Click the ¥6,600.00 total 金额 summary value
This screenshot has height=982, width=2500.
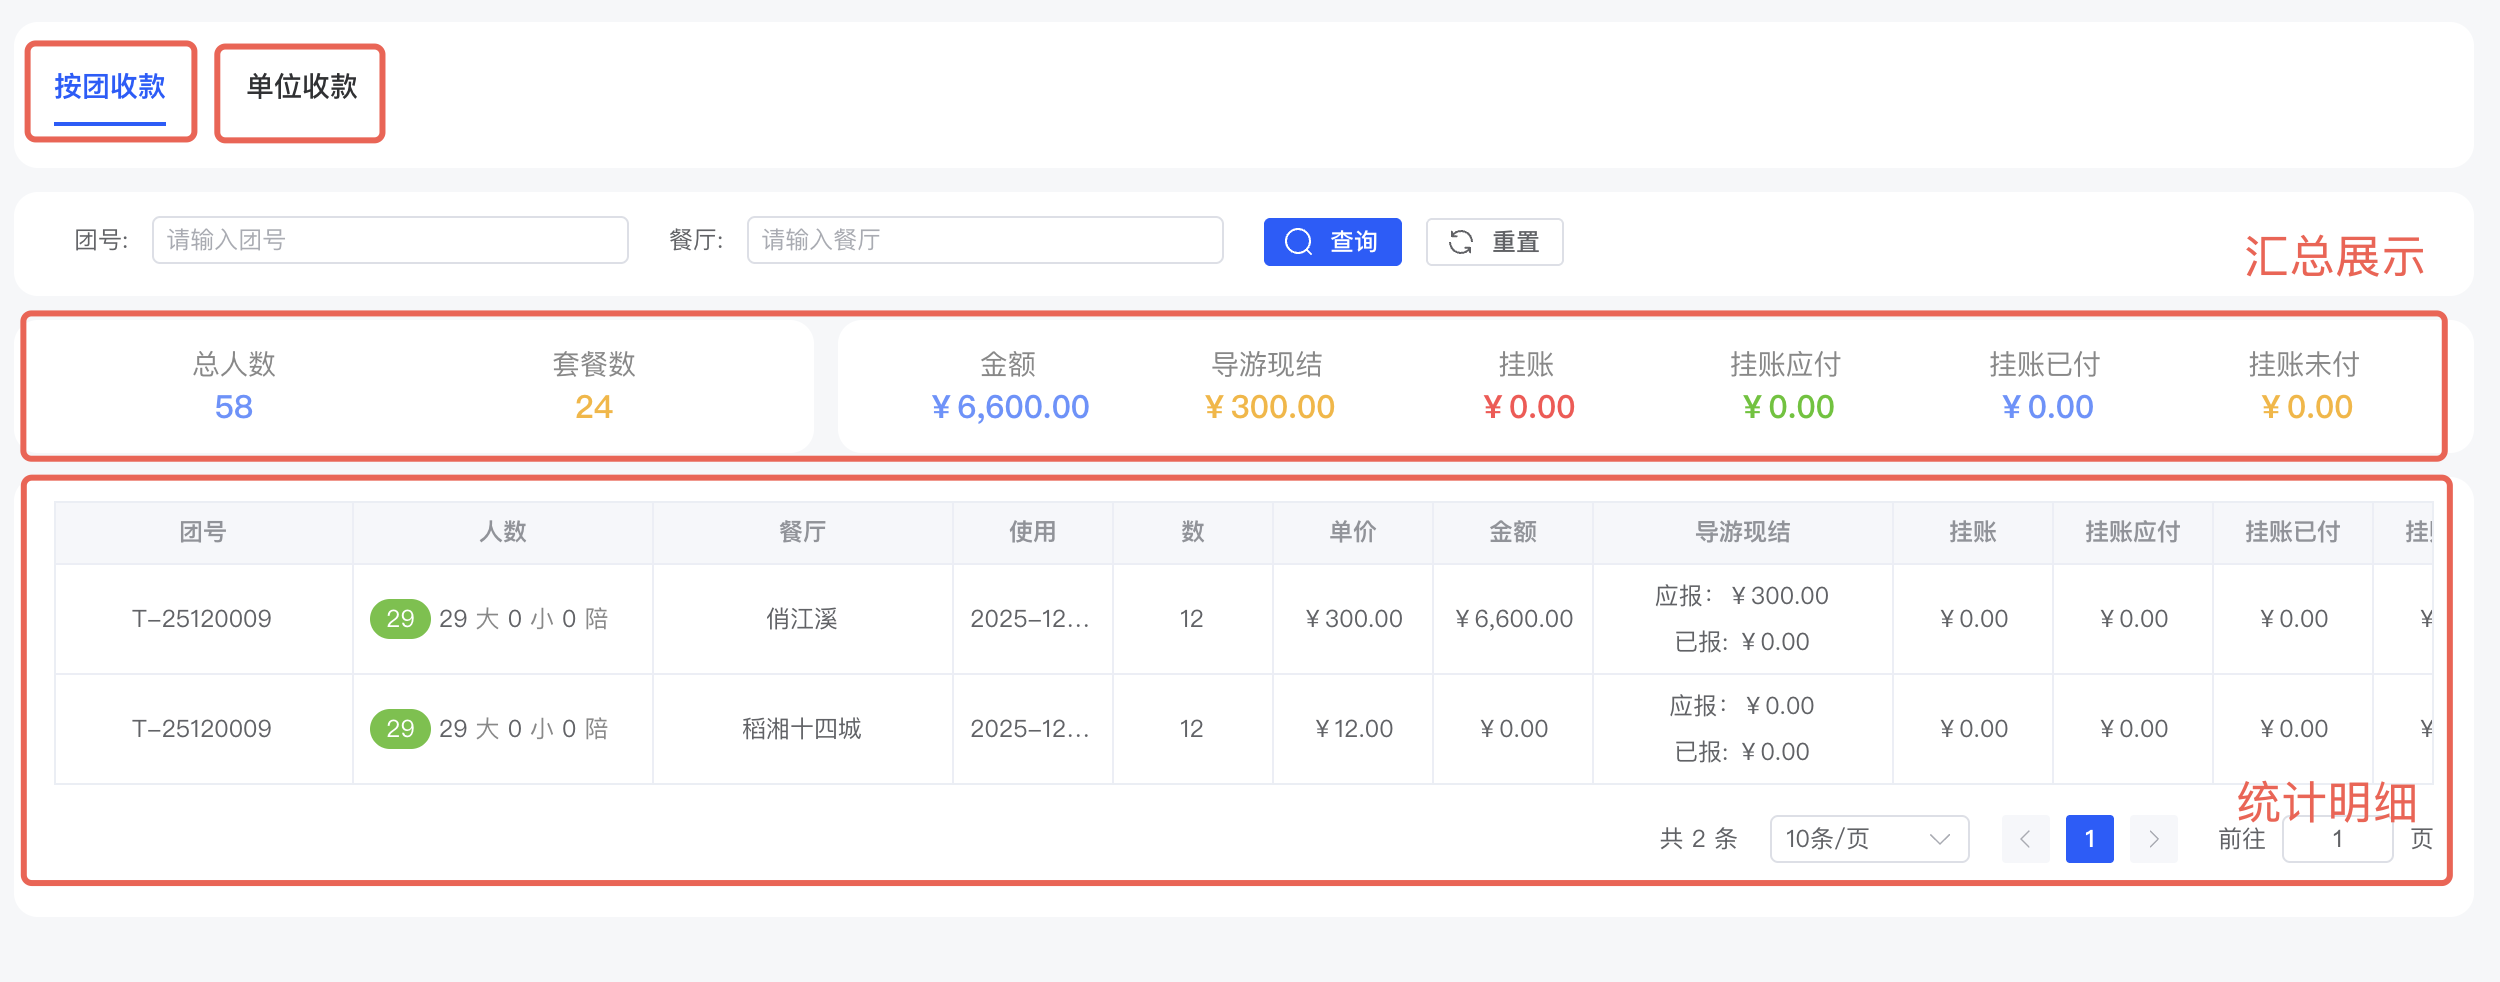1010,407
